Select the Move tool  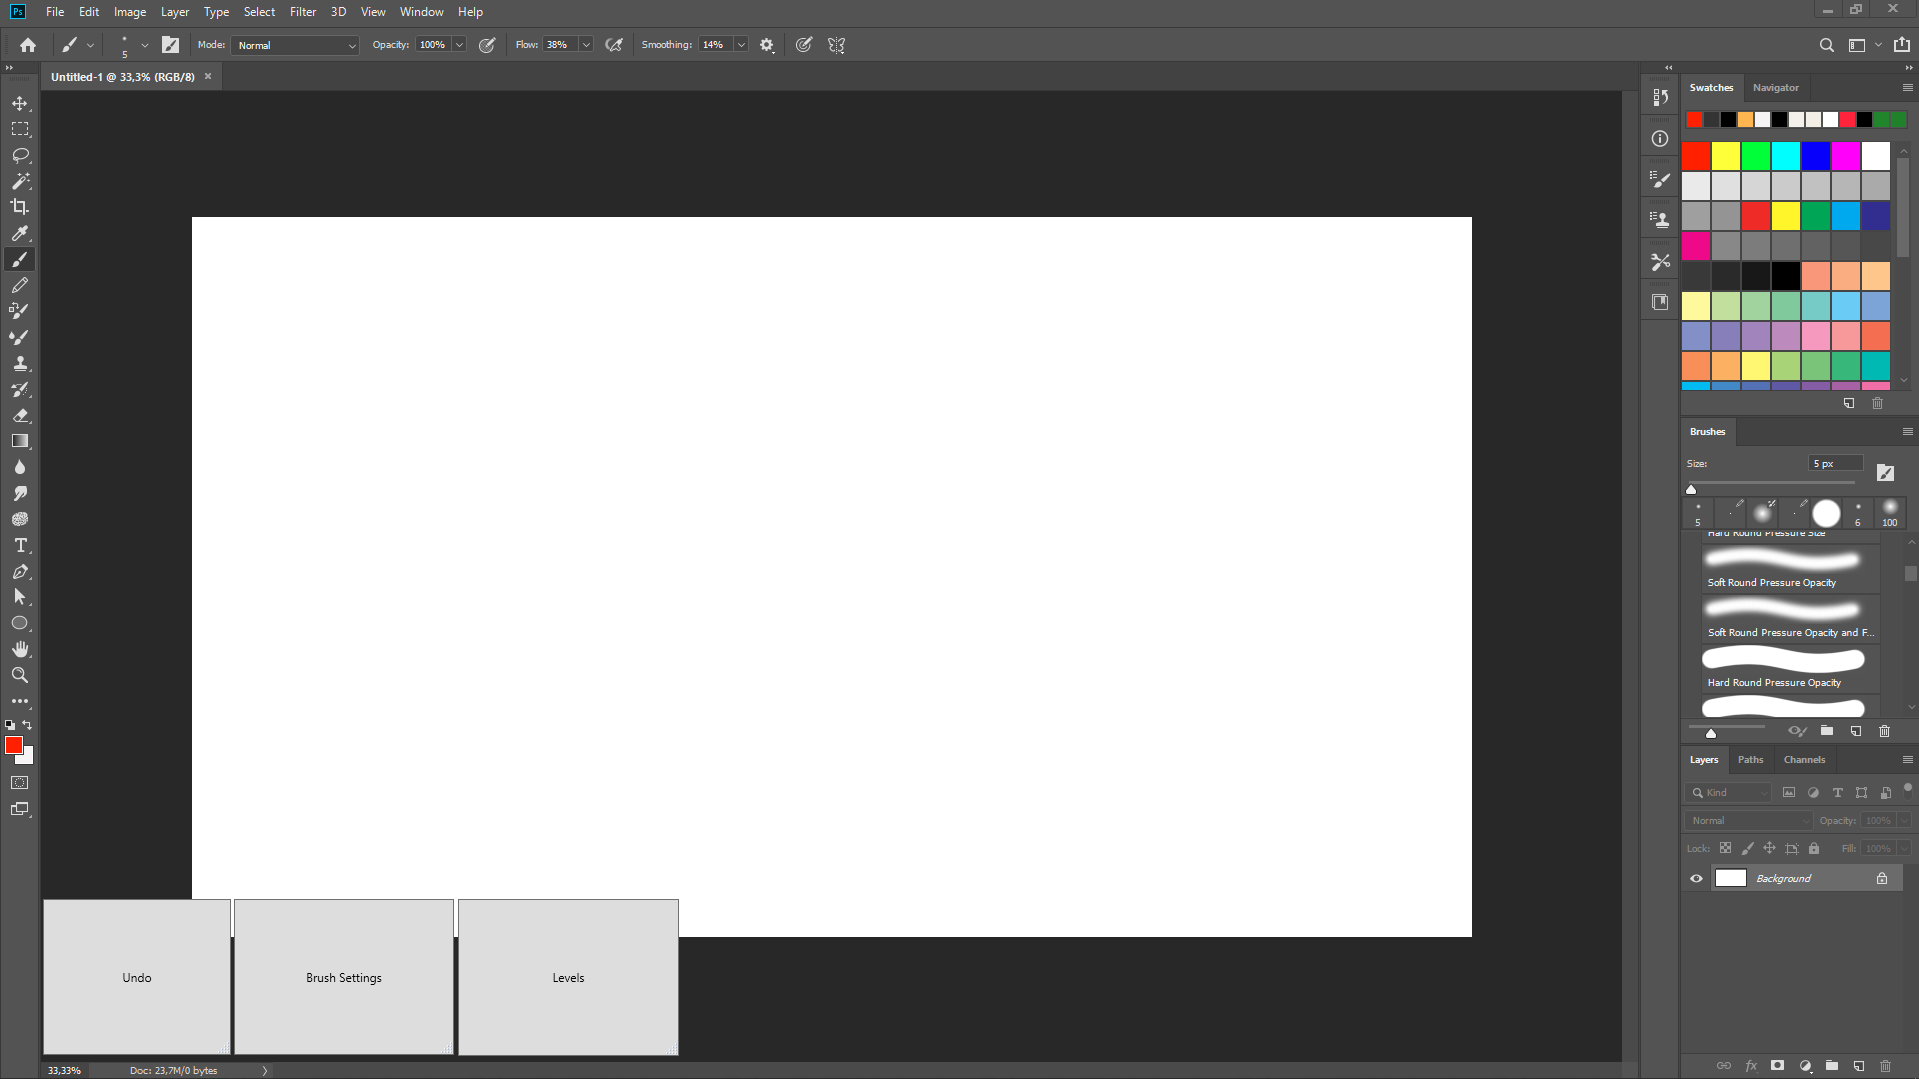pos(20,102)
